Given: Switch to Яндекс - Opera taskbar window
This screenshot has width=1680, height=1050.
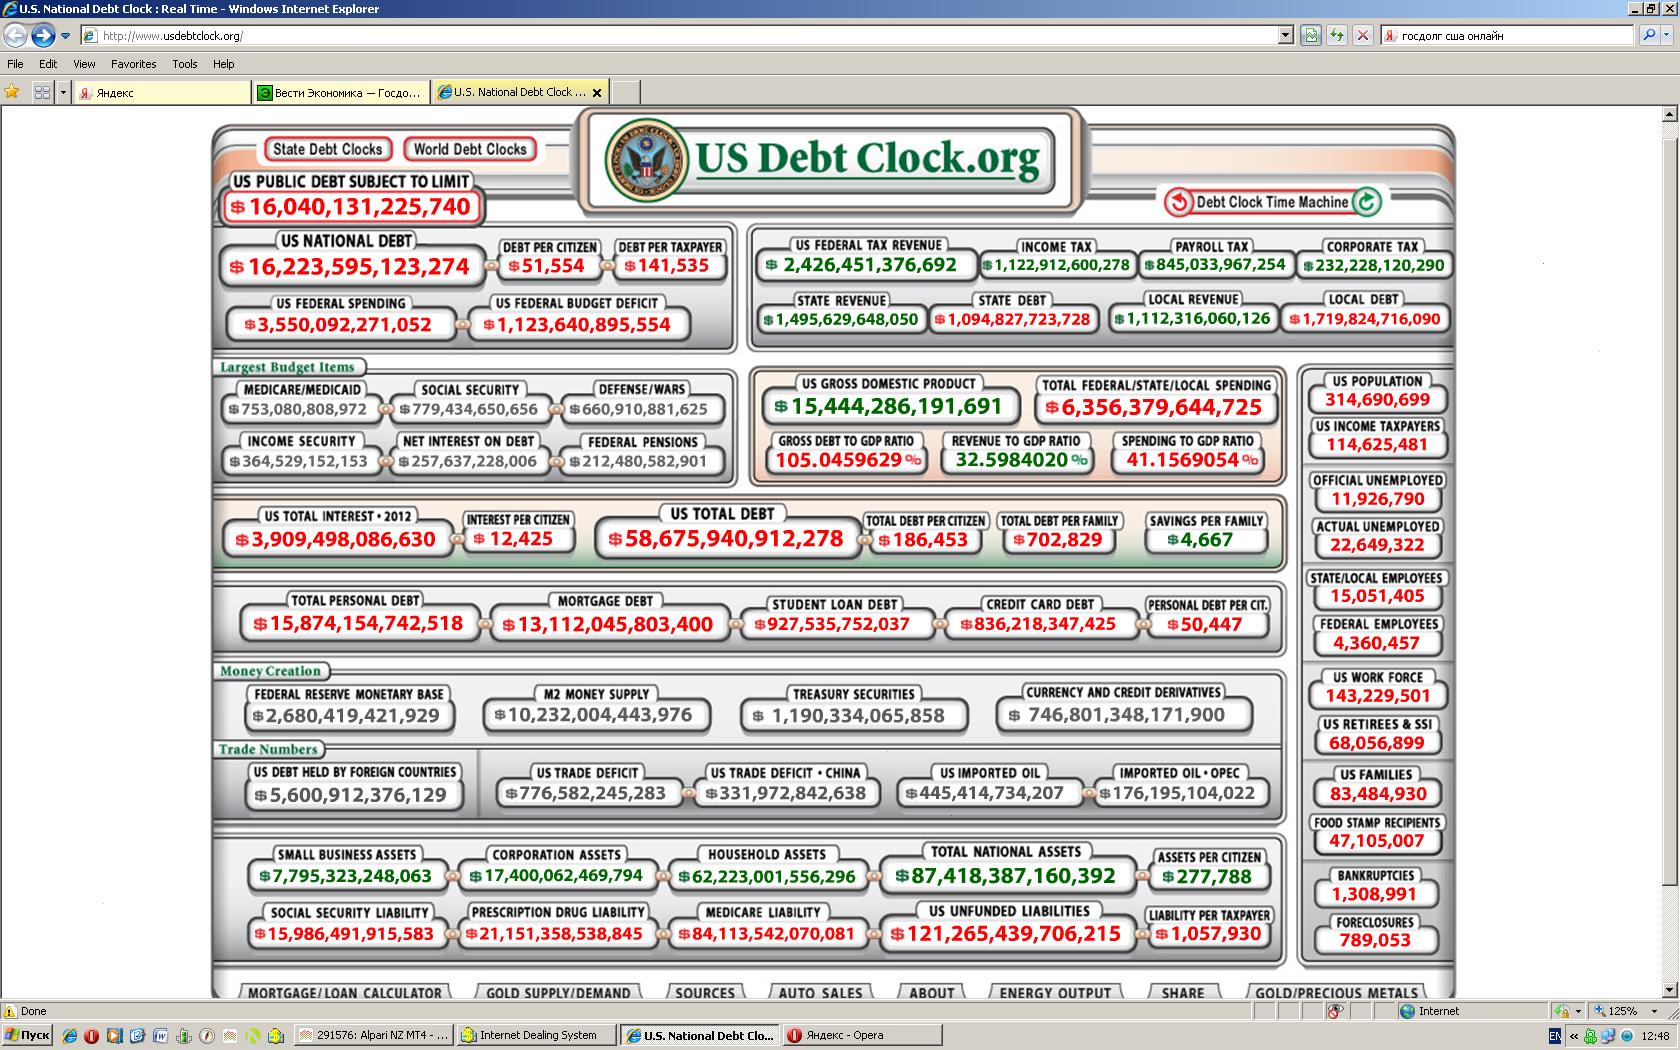Looking at the screenshot, I should (x=863, y=1036).
